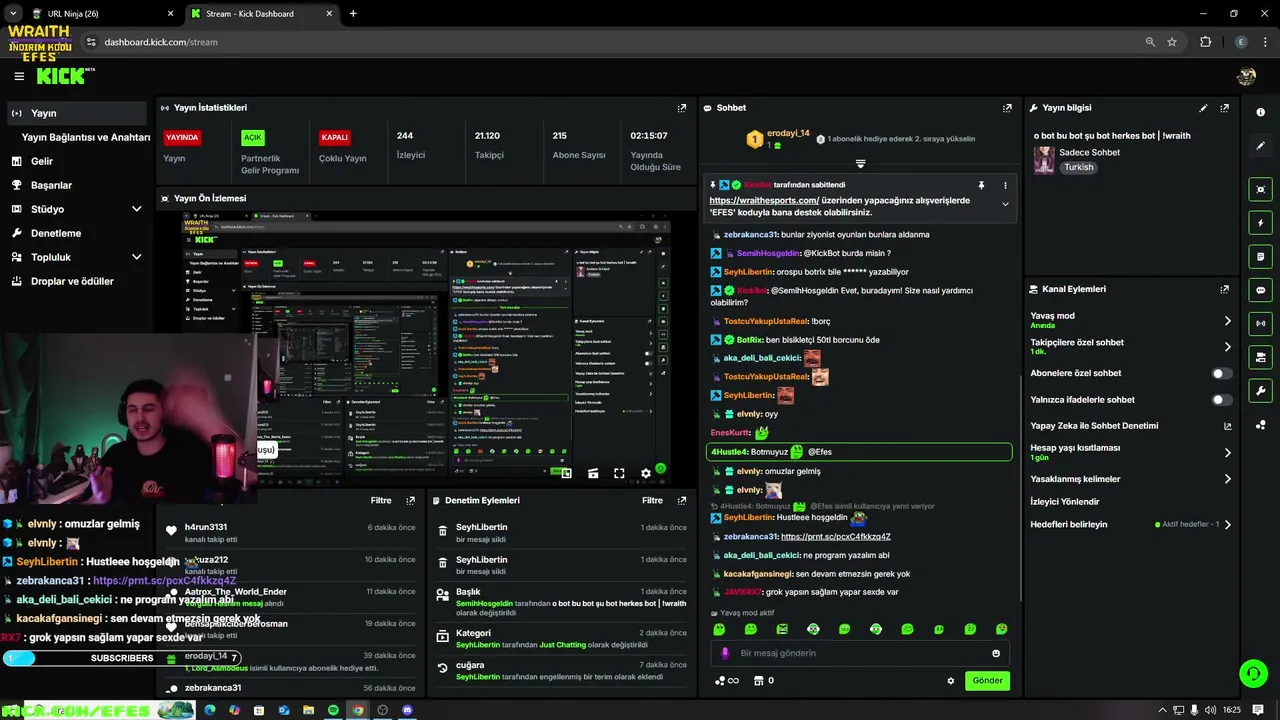Bookmark this page with star icon

(1172, 42)
